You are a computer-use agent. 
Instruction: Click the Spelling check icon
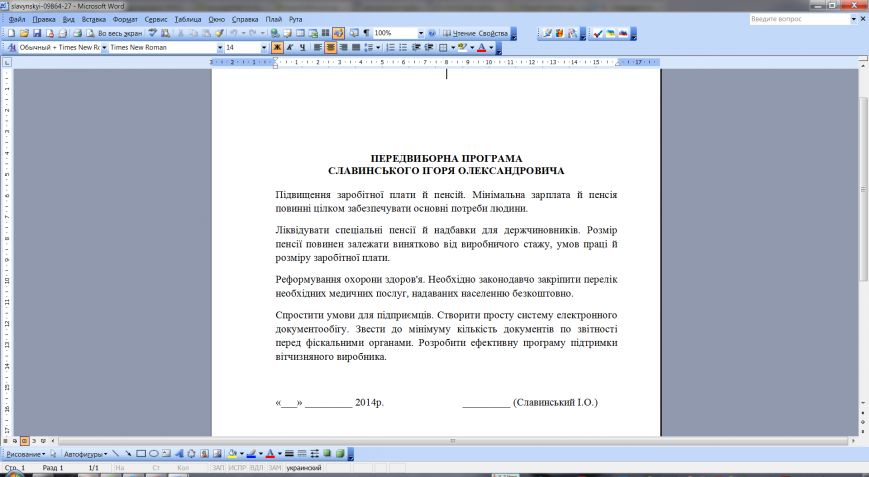pos(152,33)
